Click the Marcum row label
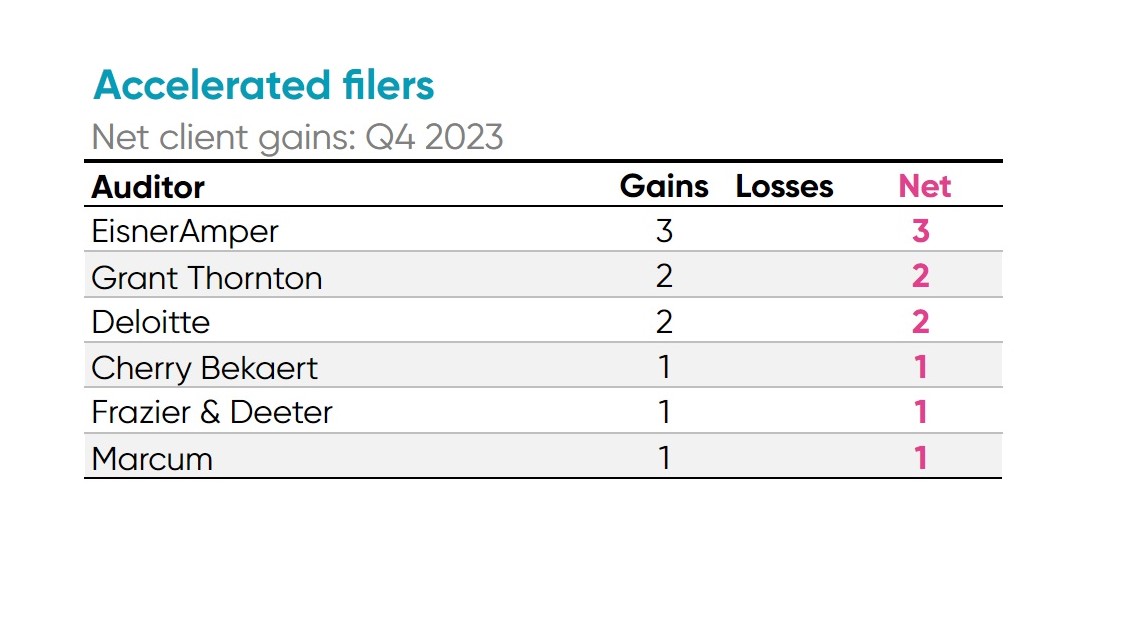The width and height of the screenshot is (1128, 626). pos(152,459)
